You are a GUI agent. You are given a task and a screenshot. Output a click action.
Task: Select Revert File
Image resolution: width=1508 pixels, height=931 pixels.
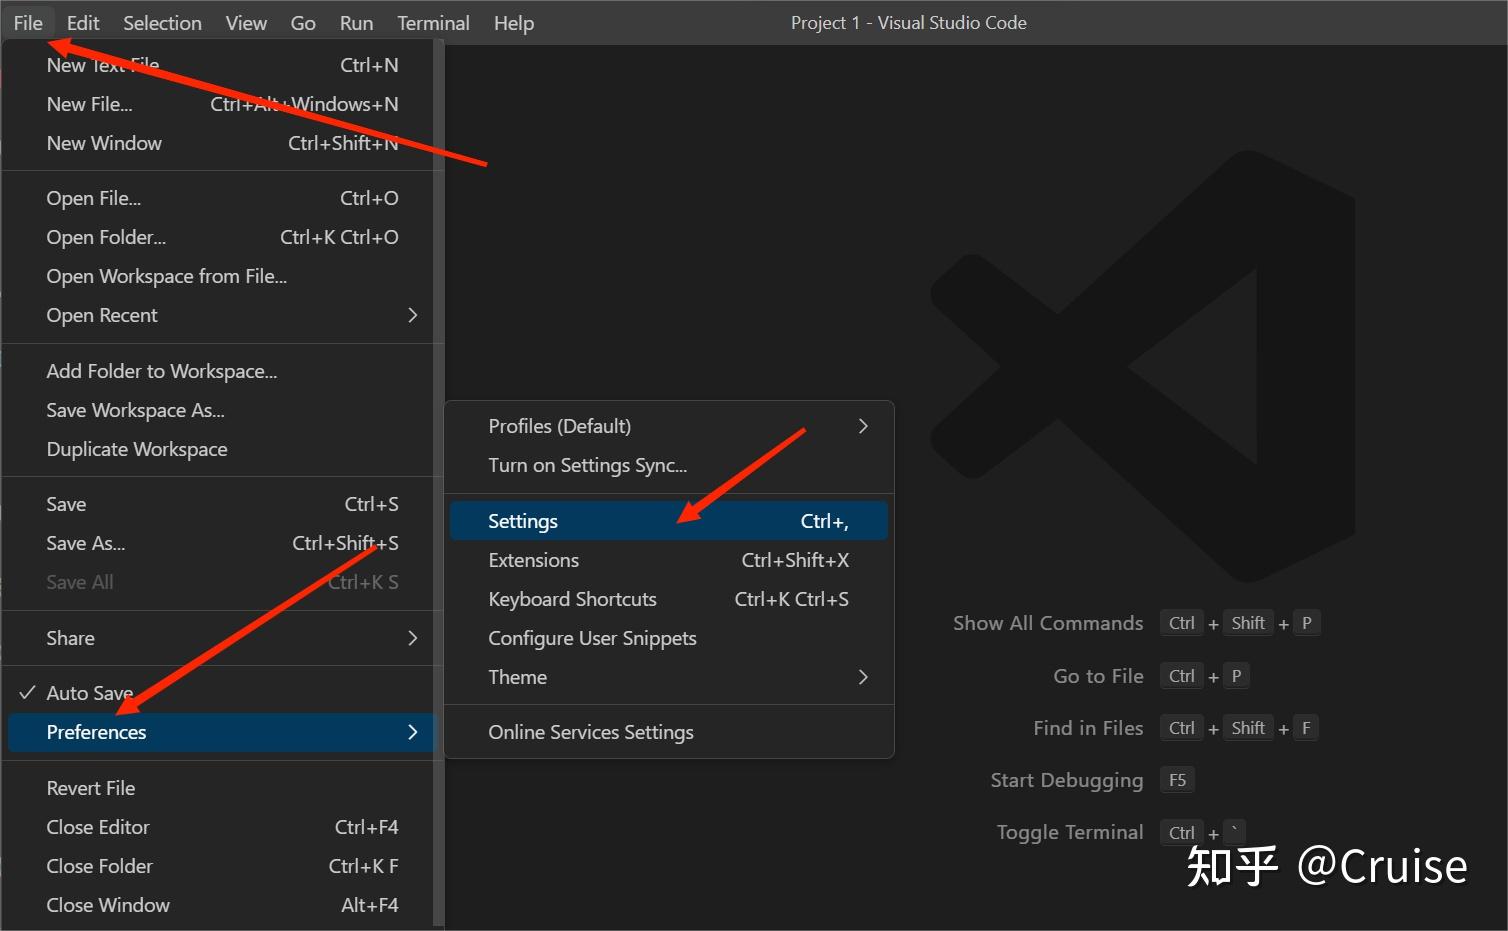pyautogui.click(x=90, y=787)
